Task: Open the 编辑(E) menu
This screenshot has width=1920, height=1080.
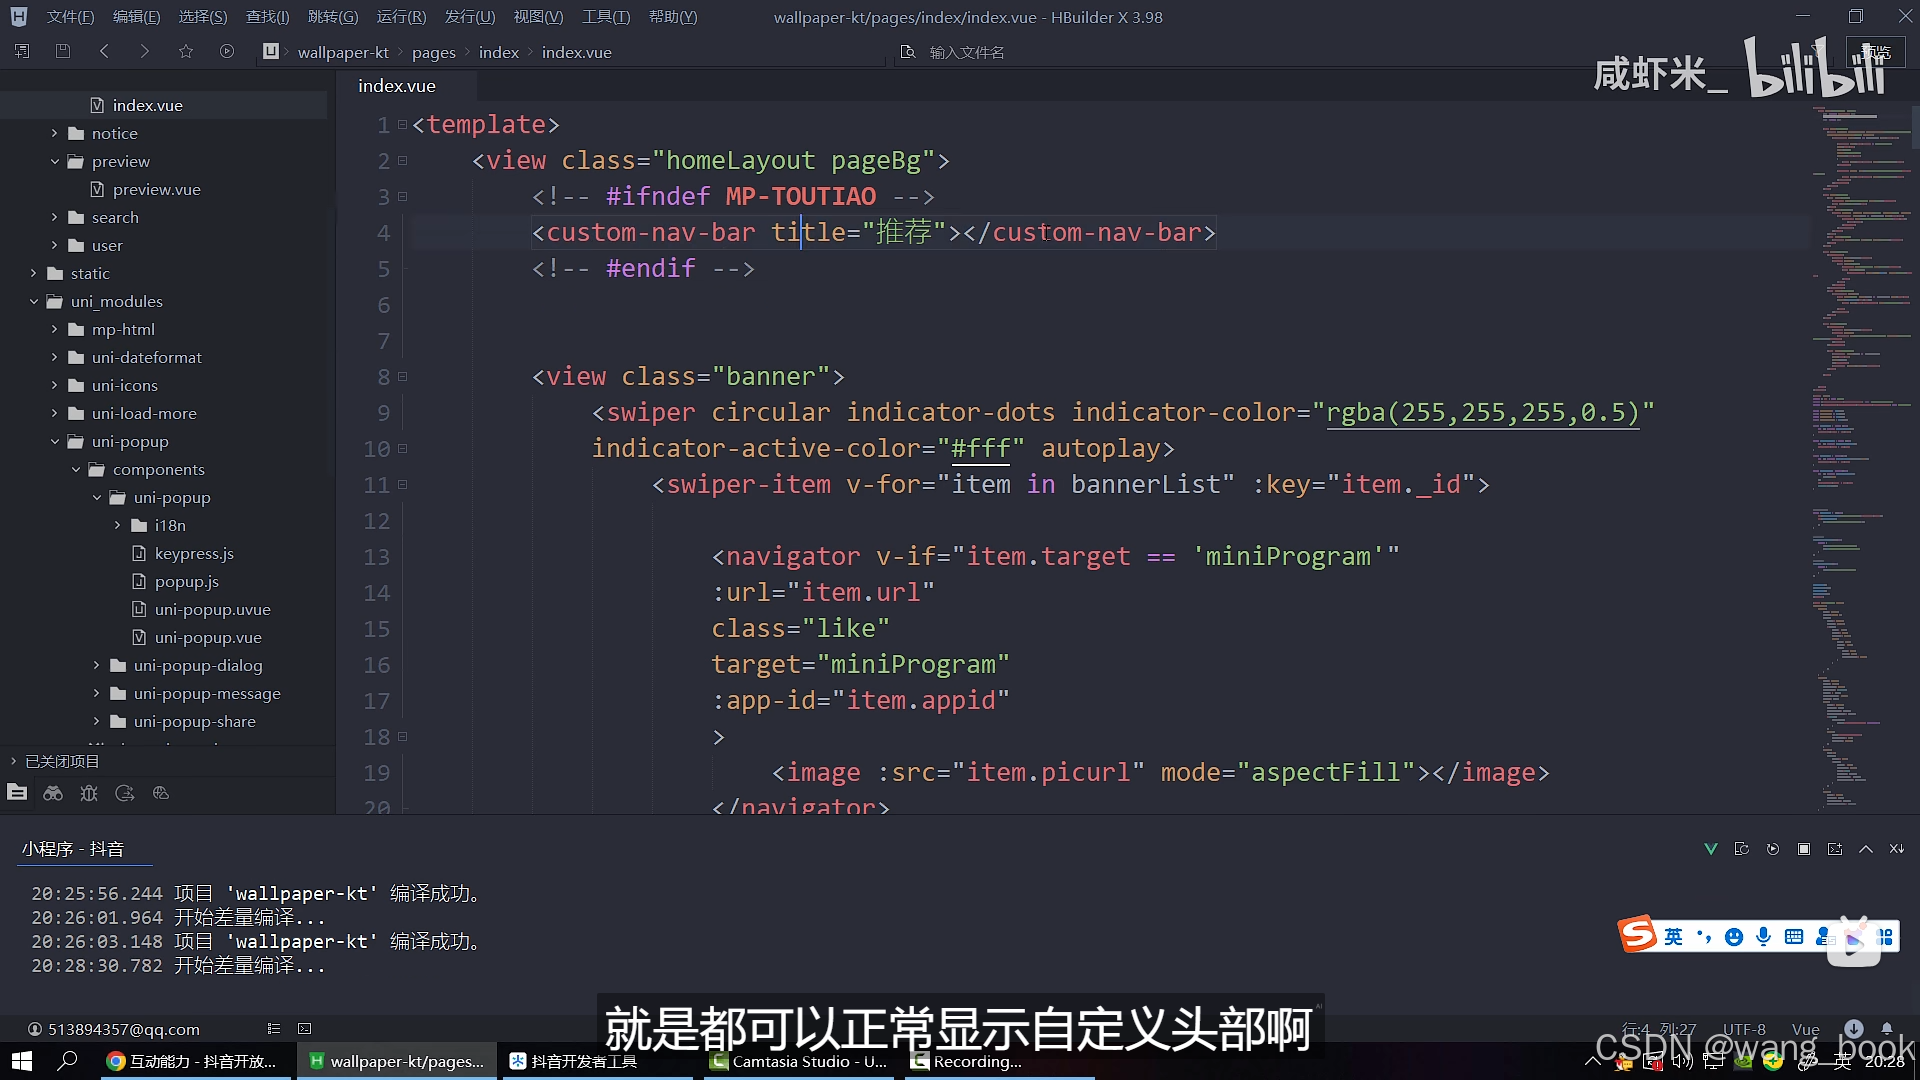Action: point(136,17)
